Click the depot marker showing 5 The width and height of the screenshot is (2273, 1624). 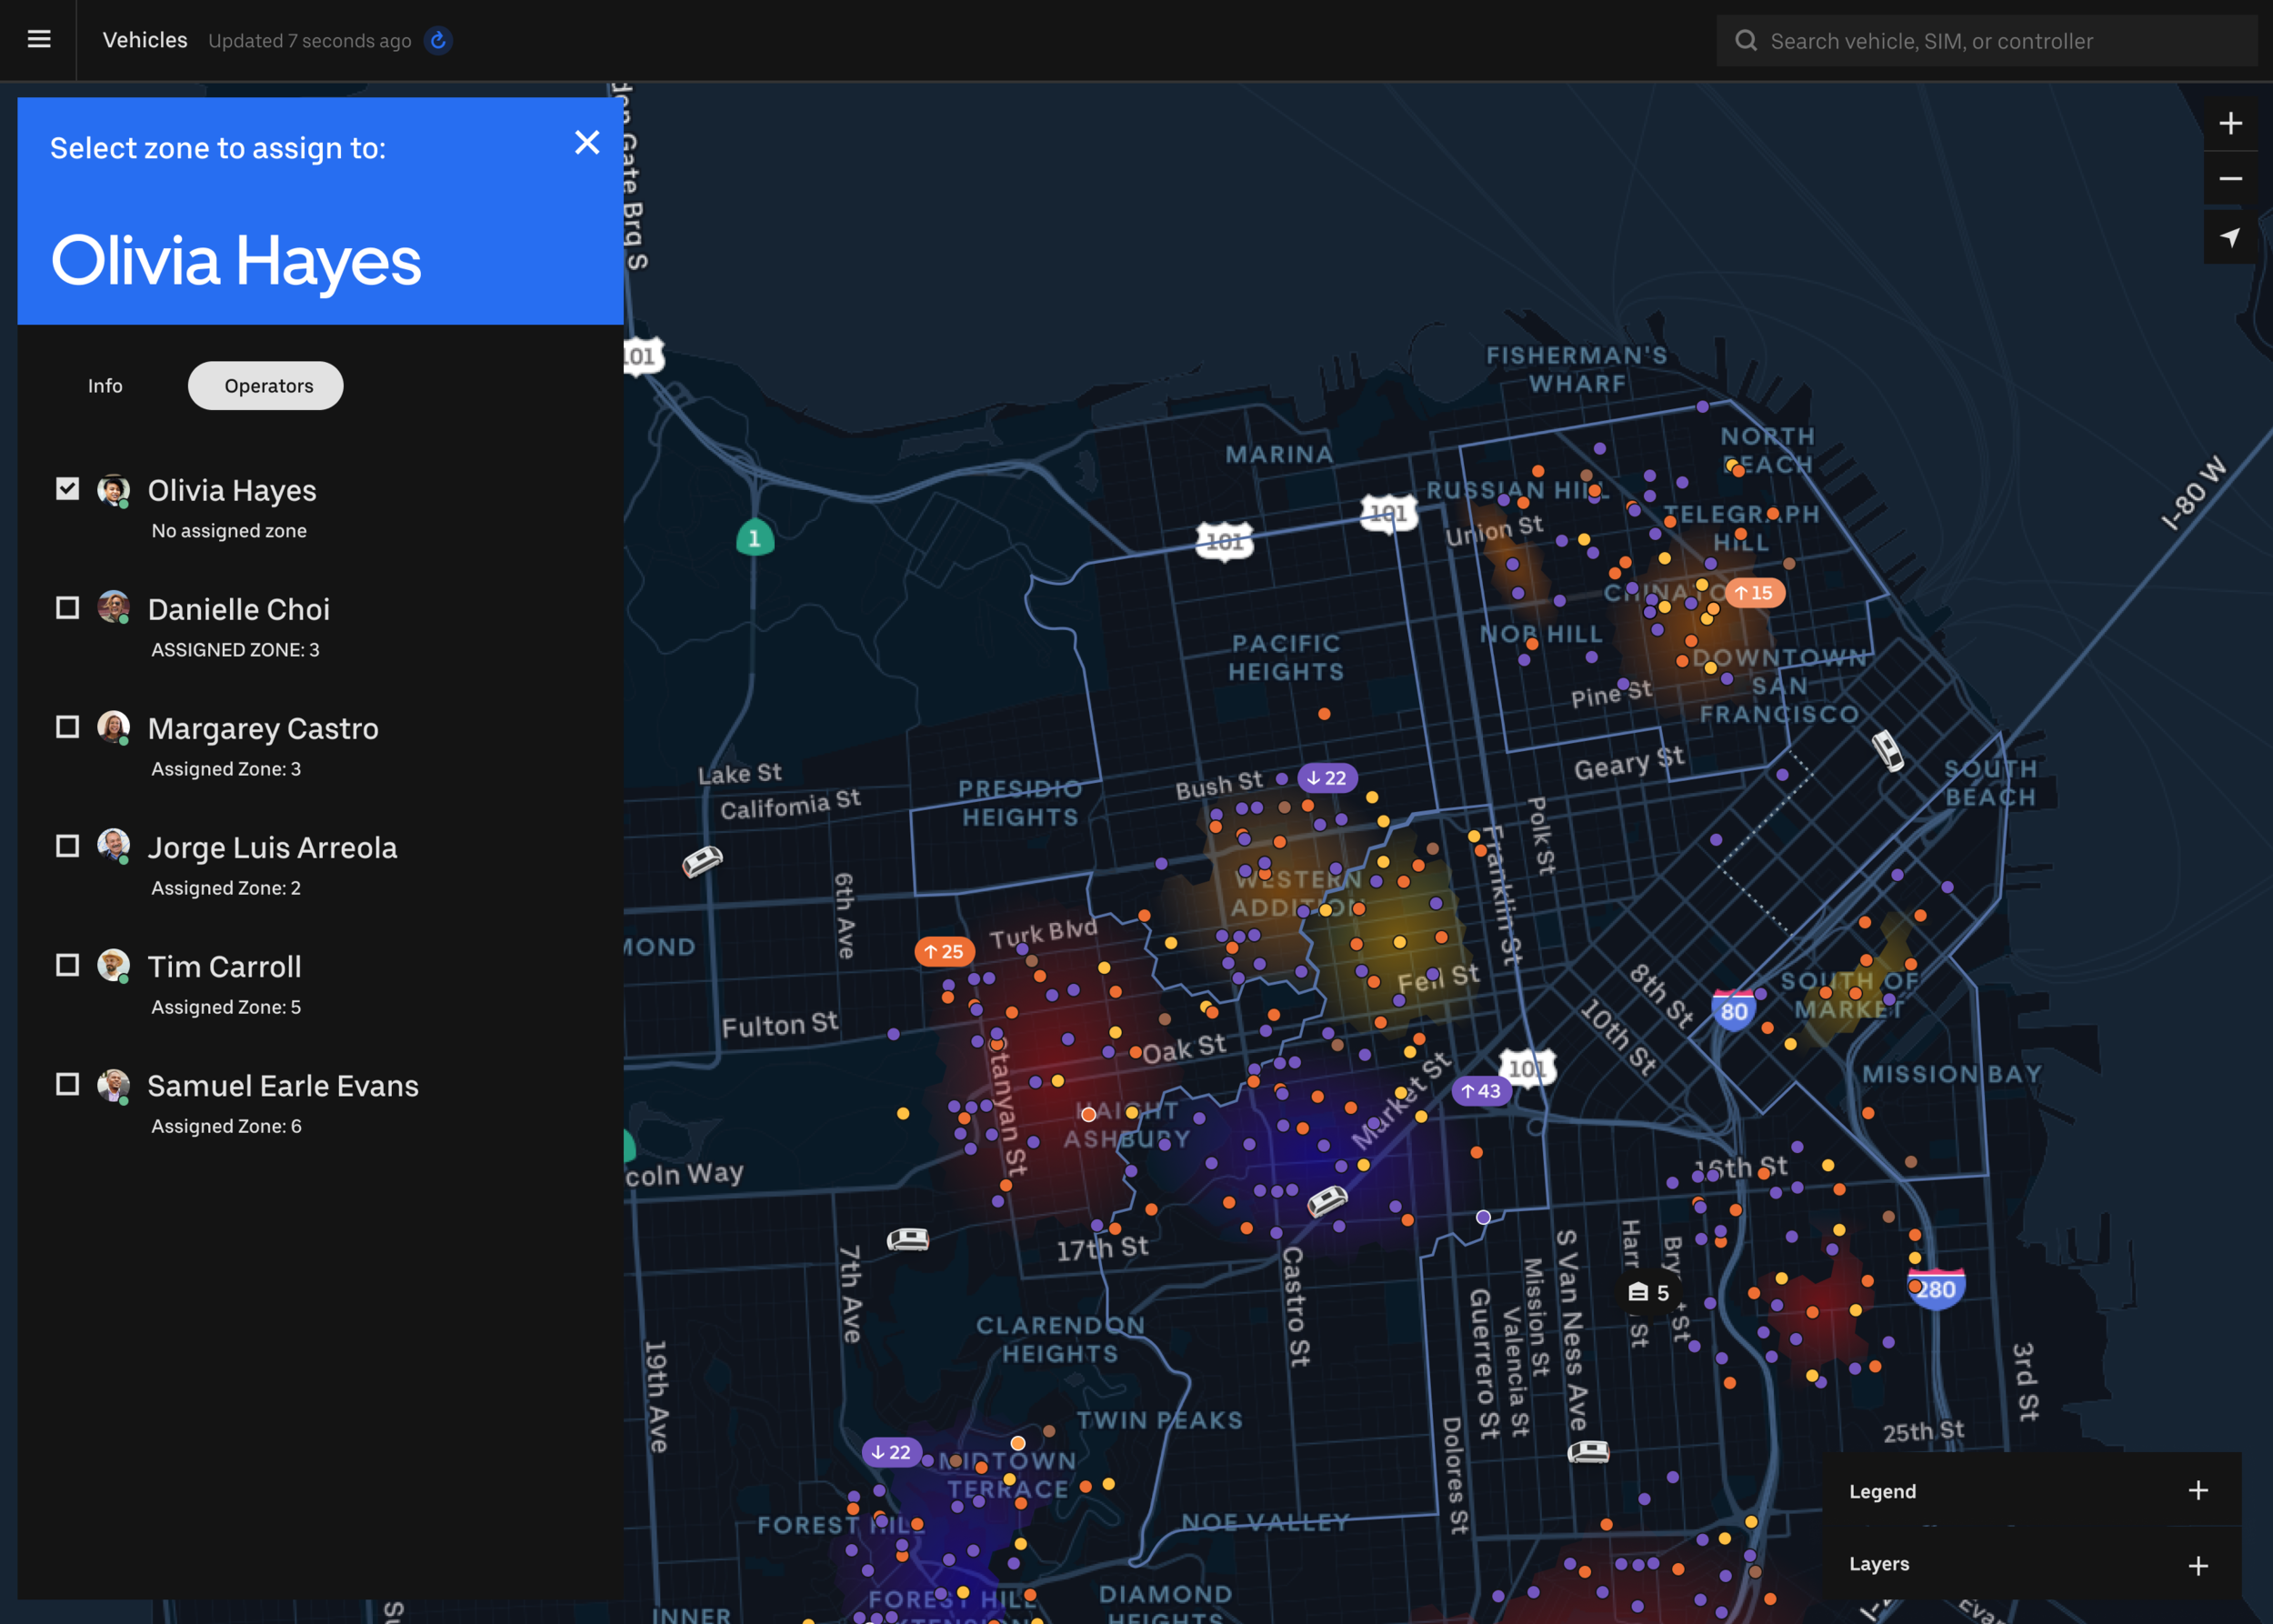(x=1648, y=1292)
